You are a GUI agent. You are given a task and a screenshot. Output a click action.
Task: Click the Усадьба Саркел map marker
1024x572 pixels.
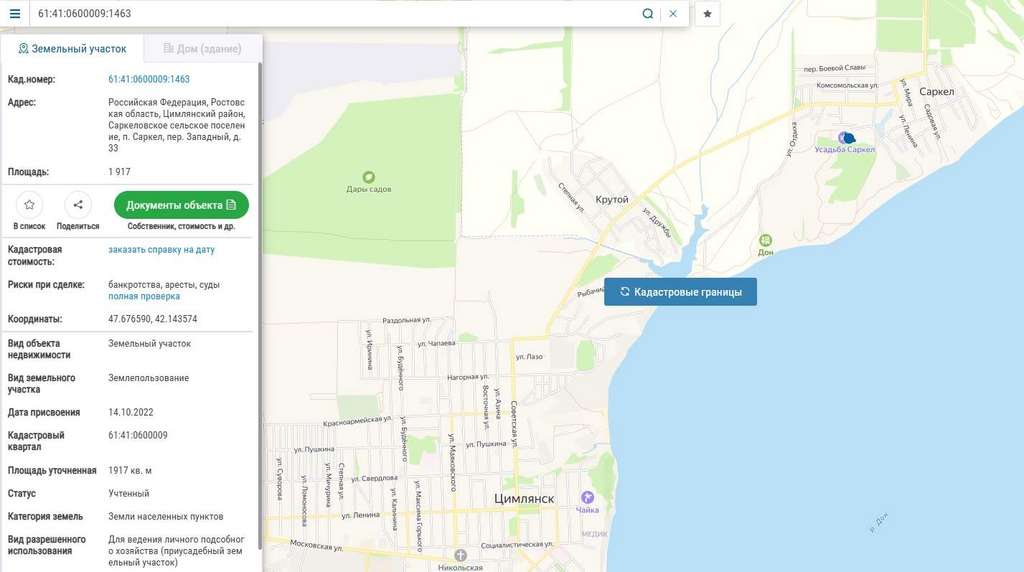pyautogui.click(x=846, y=138)
